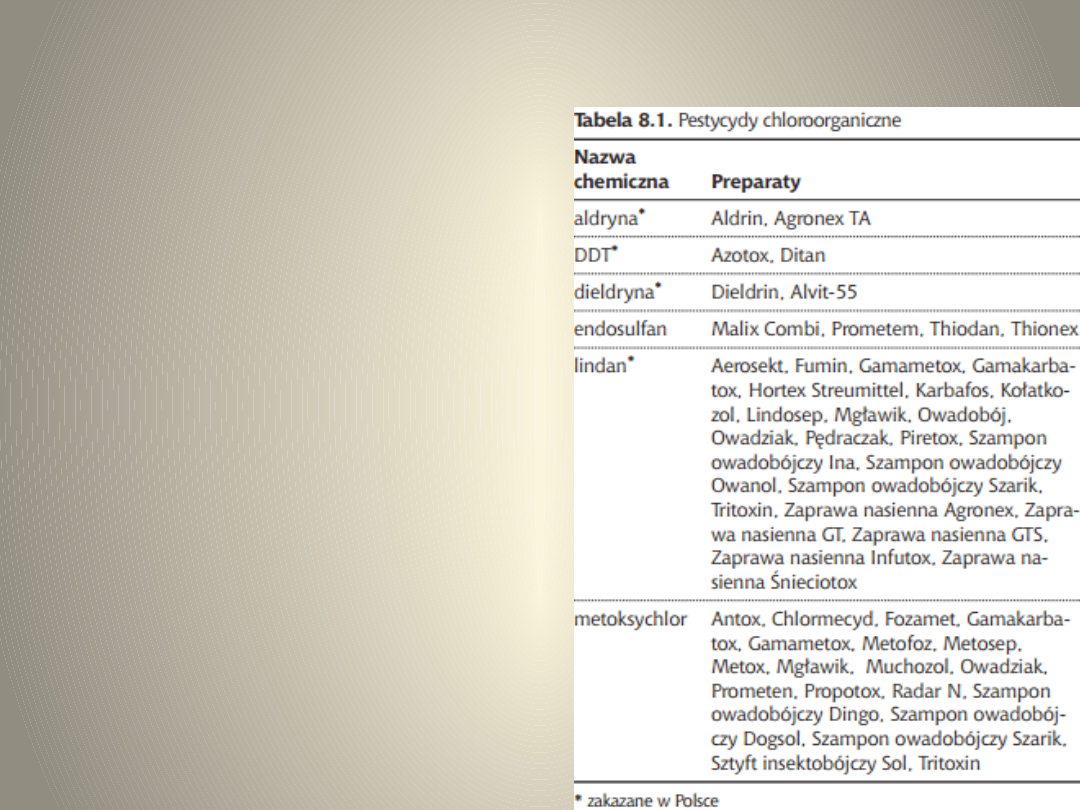1080x810 pixels.
Task: Select the "lindan" row label
Action: pos(603,366)
